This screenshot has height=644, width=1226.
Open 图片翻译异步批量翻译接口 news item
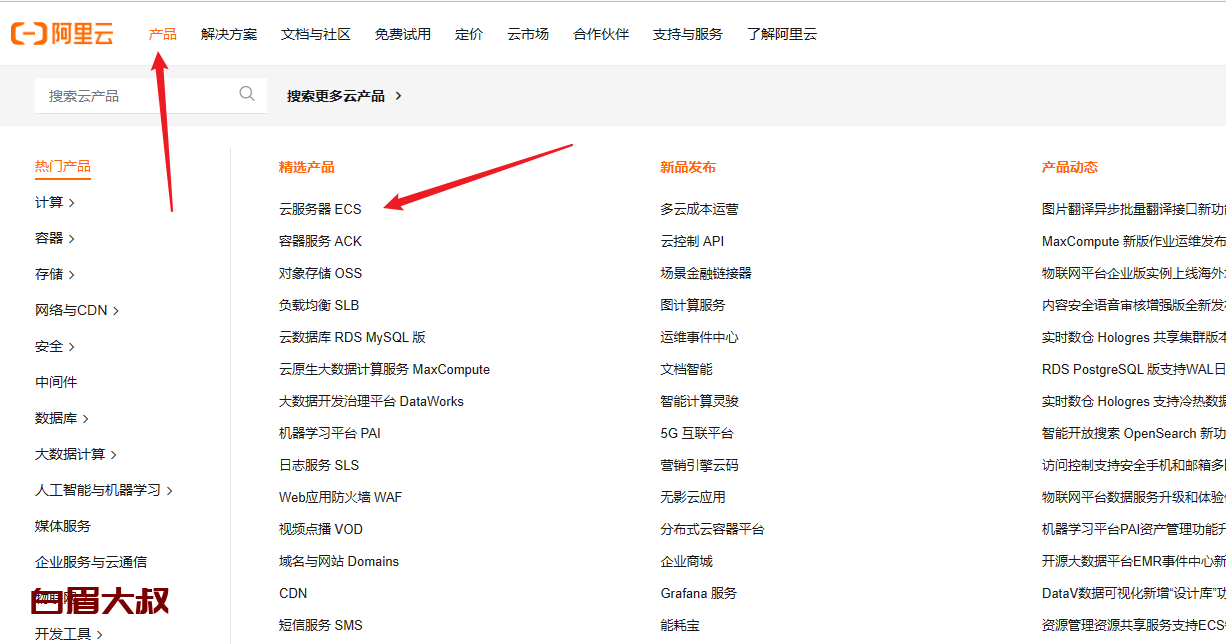pos(1134,209)
